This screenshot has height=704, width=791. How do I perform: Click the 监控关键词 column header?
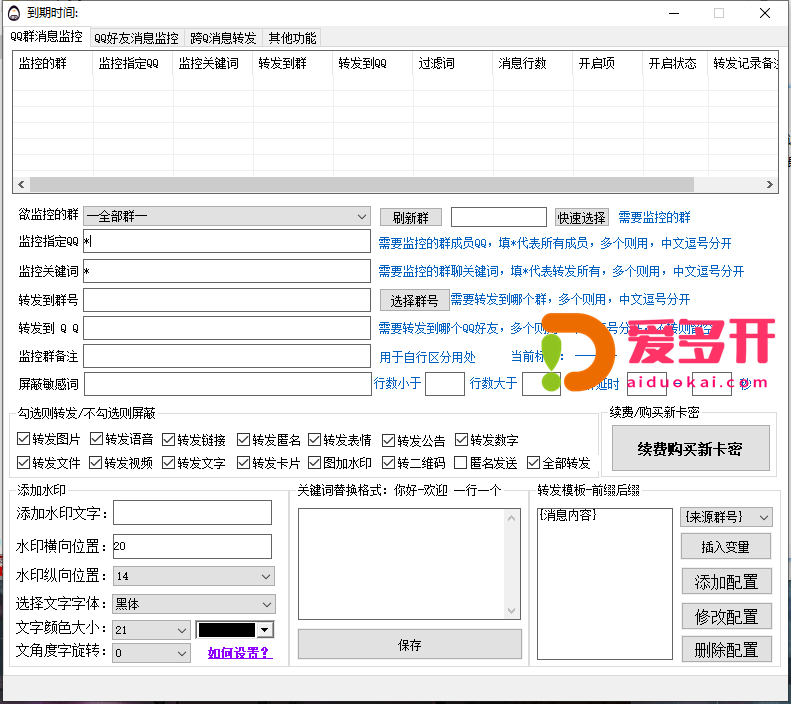(x=212, y=63)
